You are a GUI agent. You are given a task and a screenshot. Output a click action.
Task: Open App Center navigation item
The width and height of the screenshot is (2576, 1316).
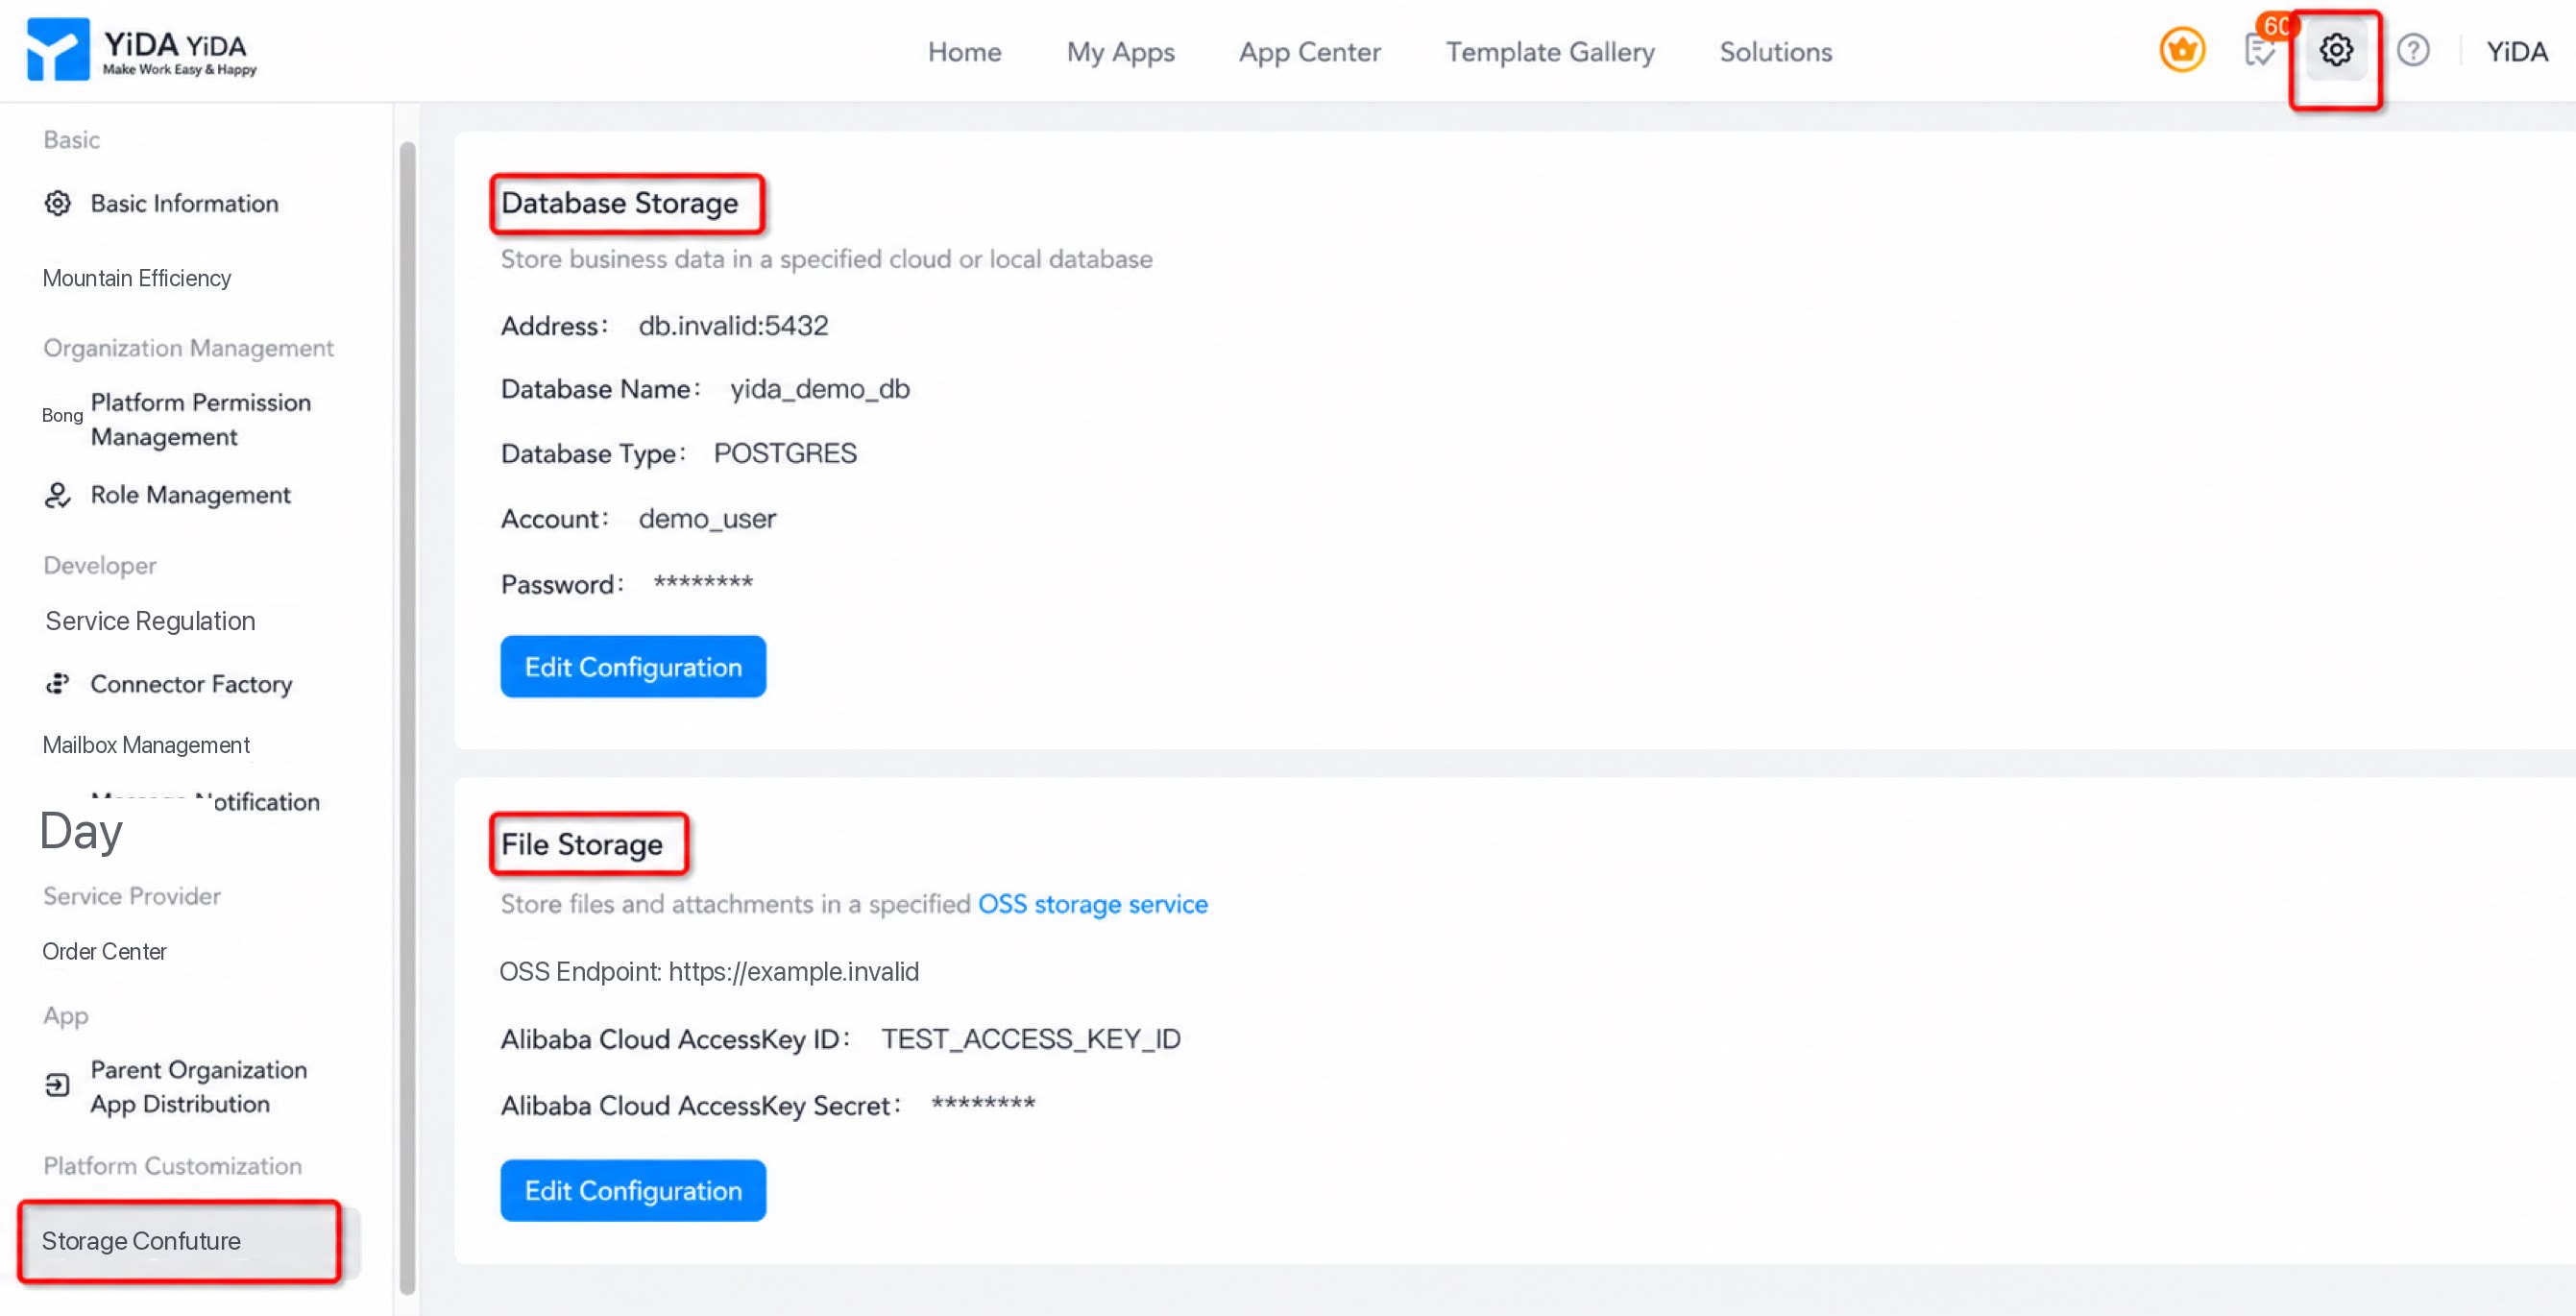[1309, 52]
